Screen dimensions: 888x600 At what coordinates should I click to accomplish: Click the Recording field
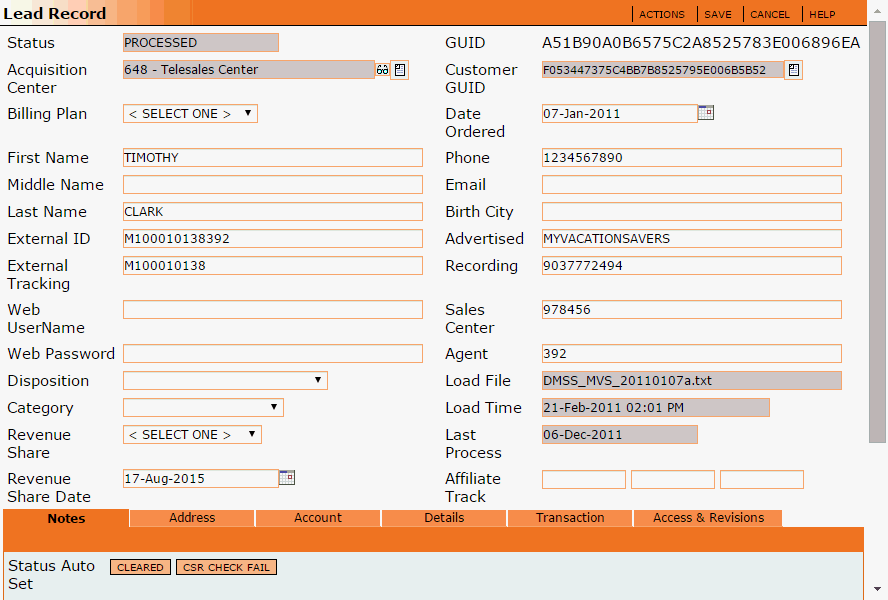(691, 266)
